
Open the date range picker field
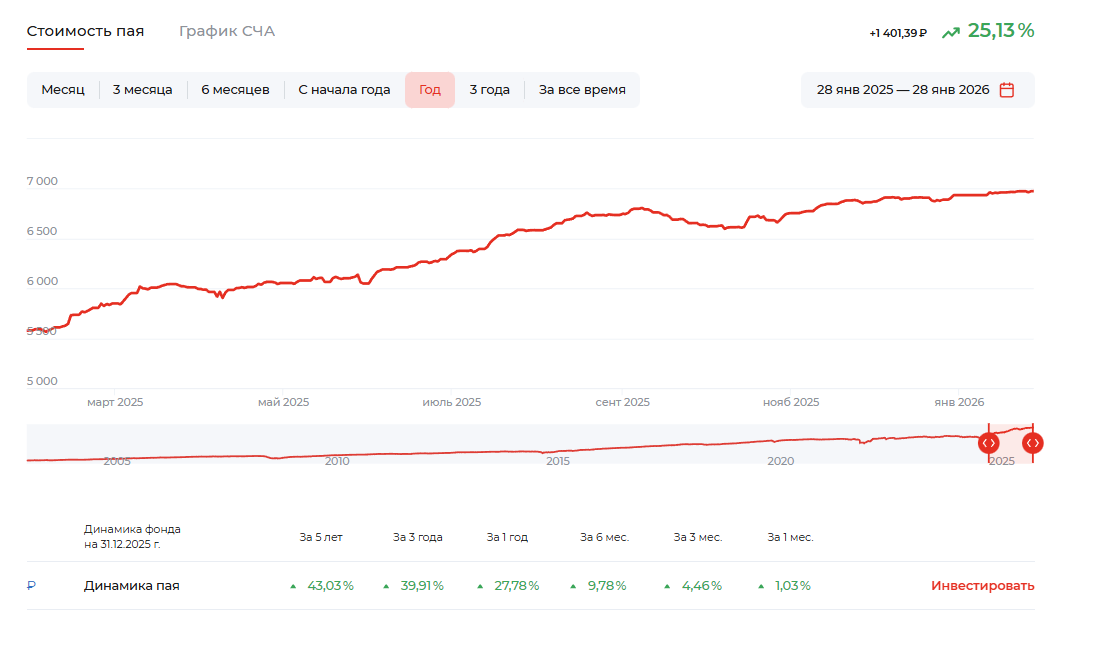tap(902, 90)
